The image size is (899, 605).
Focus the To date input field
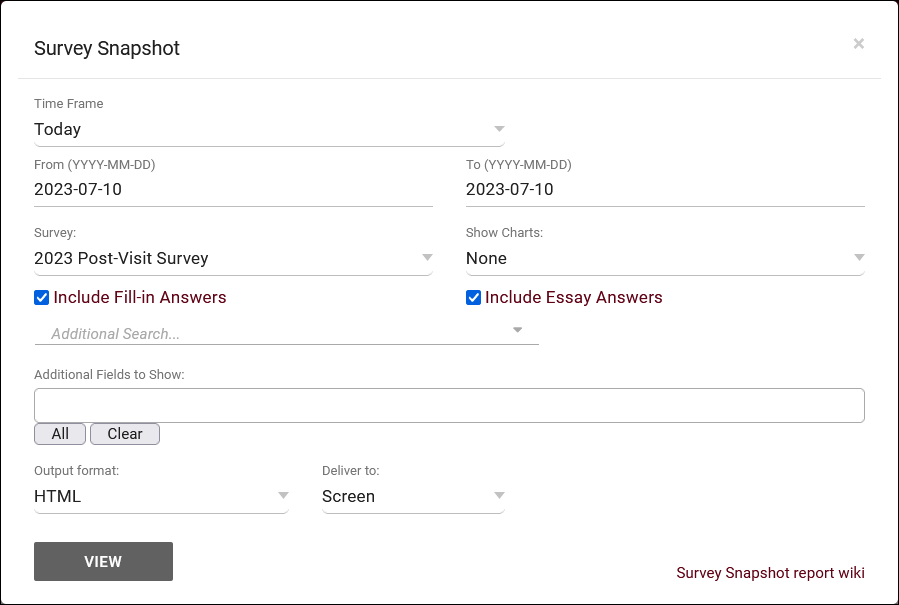[665, 190]
